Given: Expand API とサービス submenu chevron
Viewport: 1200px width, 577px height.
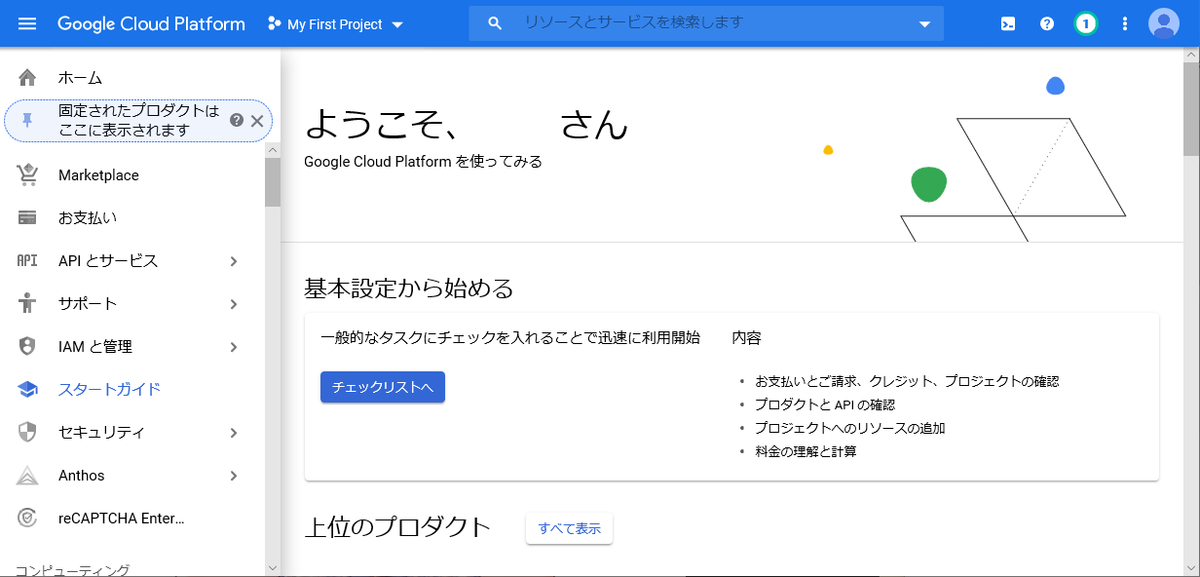Looking at the screenshot, I should (x=233, y=261).
